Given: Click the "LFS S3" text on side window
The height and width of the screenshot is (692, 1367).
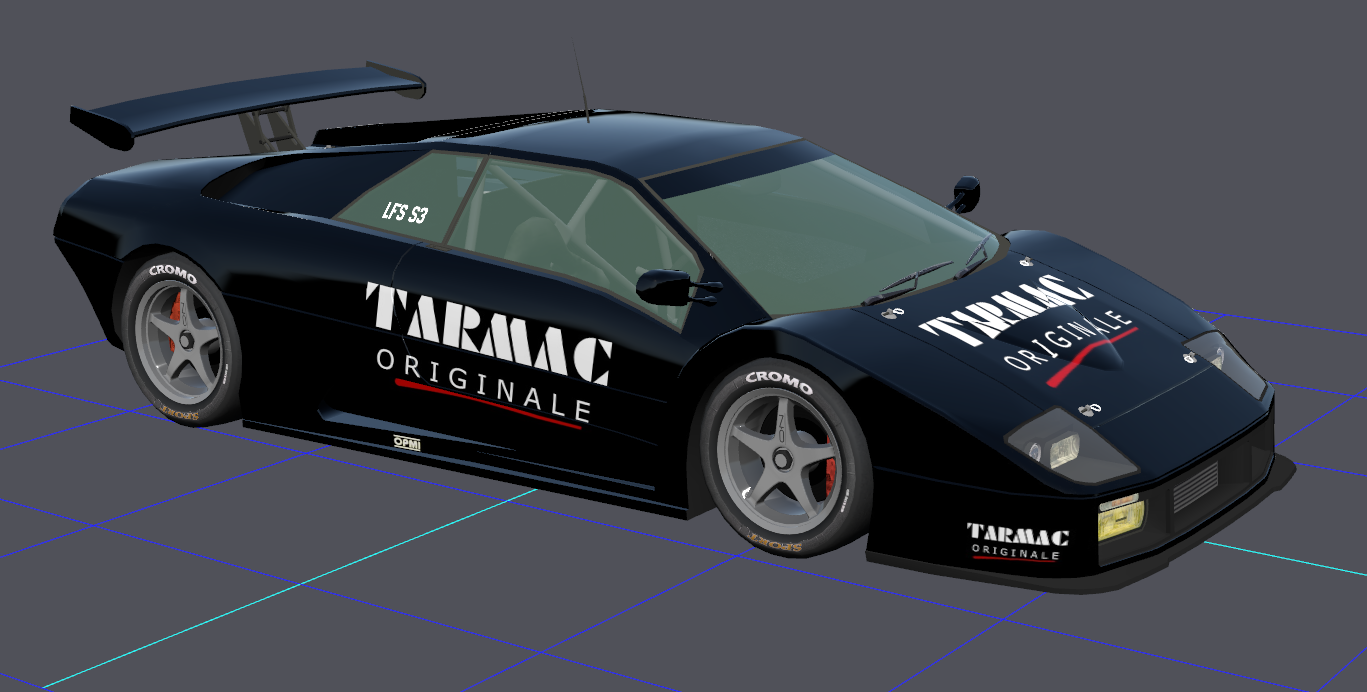Looking at the screenshot, I should pos(405,212).
